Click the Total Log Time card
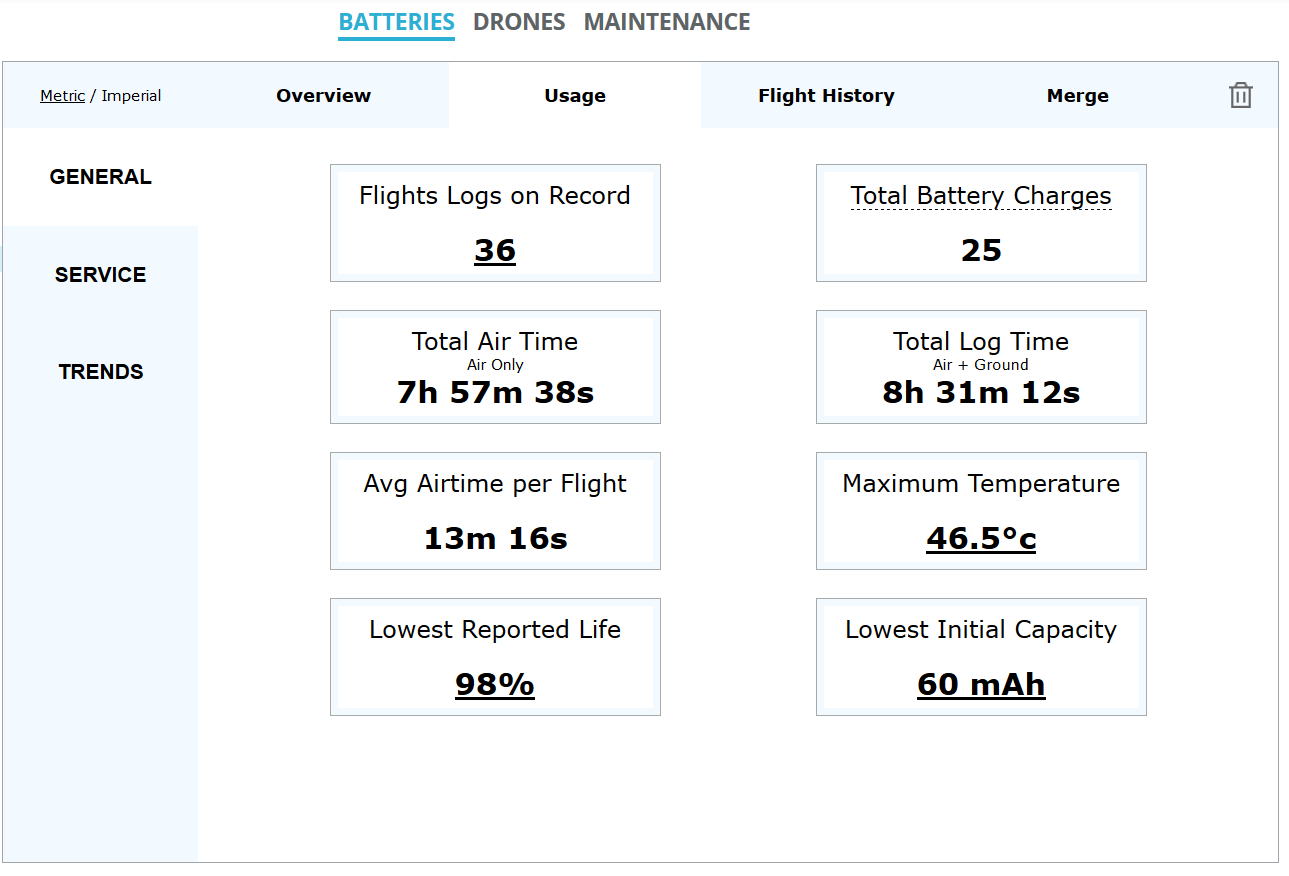1289x876 pixels. tap(981, 367)
